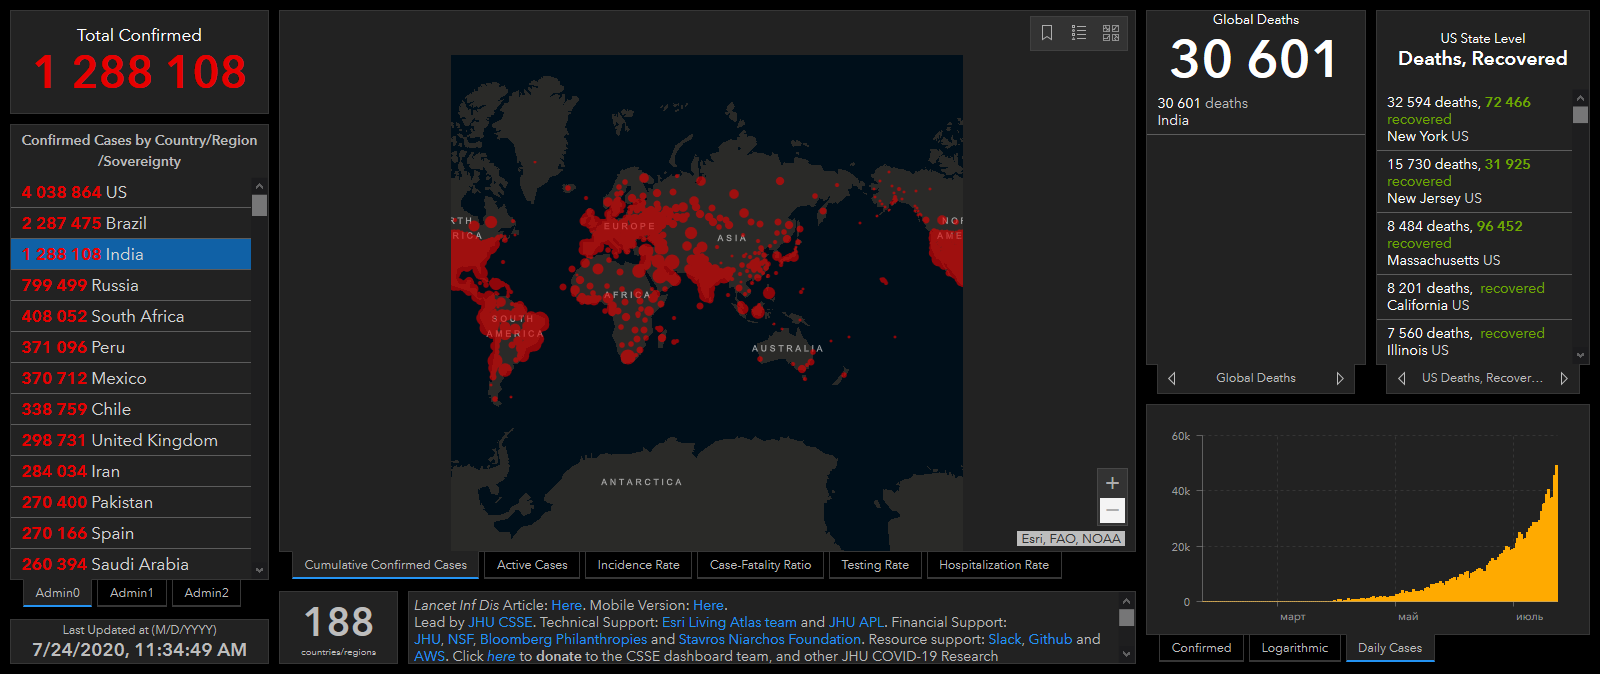
Task: Go to next US Deaths panel arrow
Action: (1564, 378)
